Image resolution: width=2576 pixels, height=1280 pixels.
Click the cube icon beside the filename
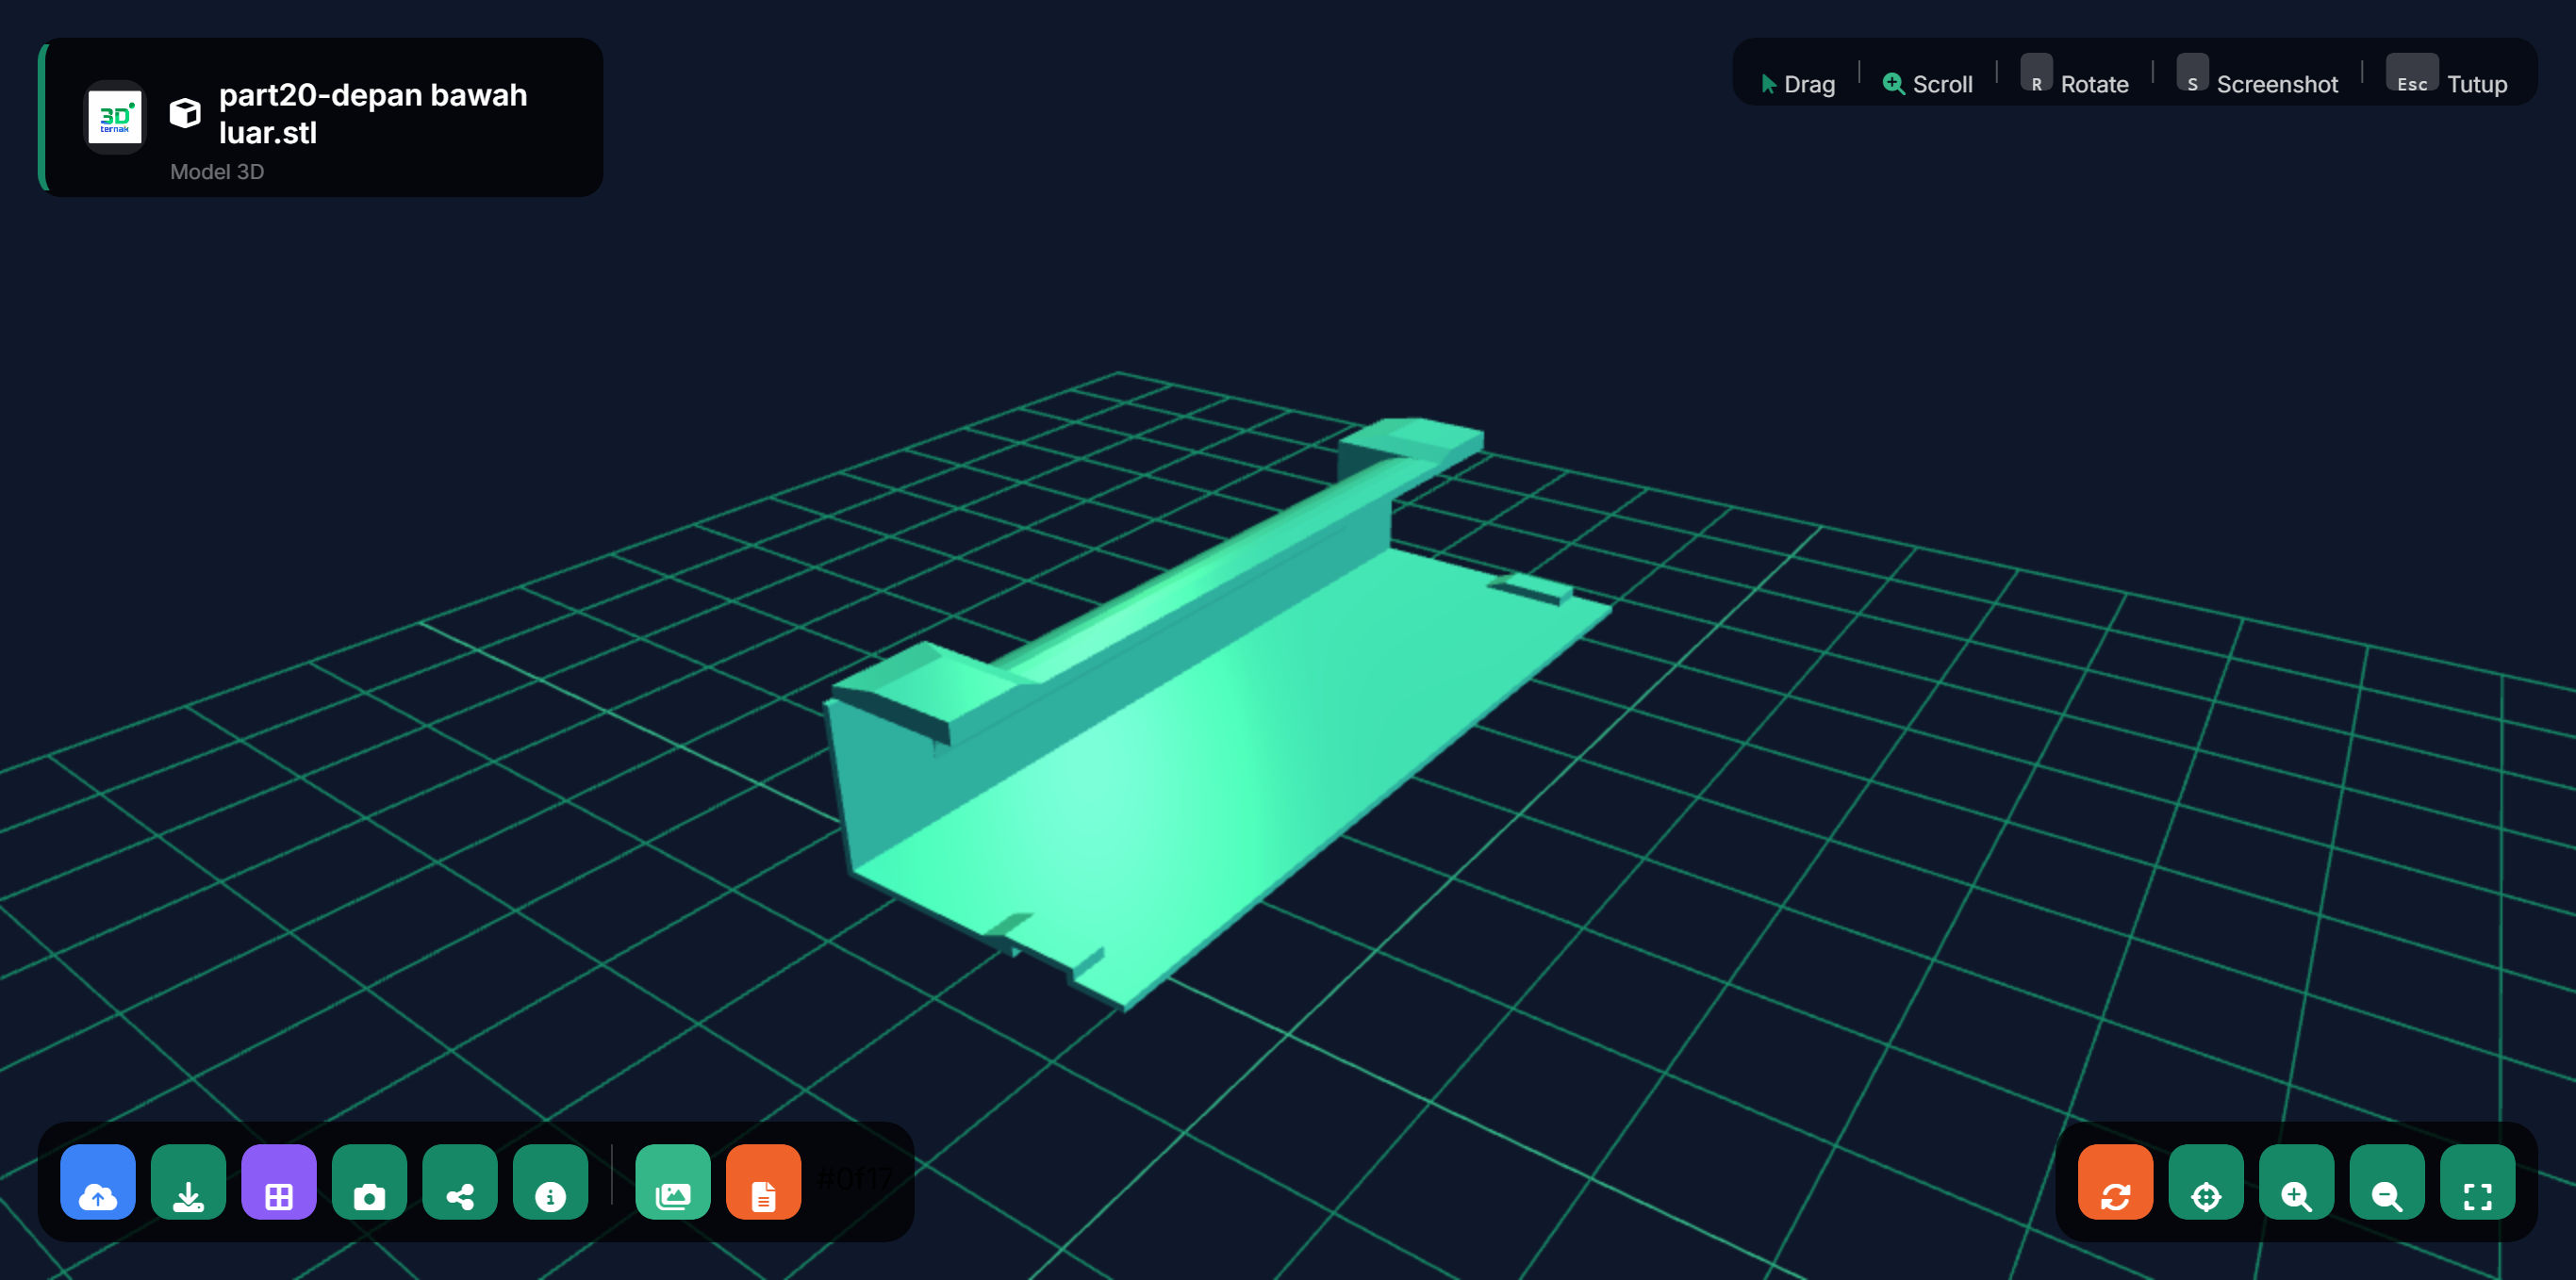(185, 113)
